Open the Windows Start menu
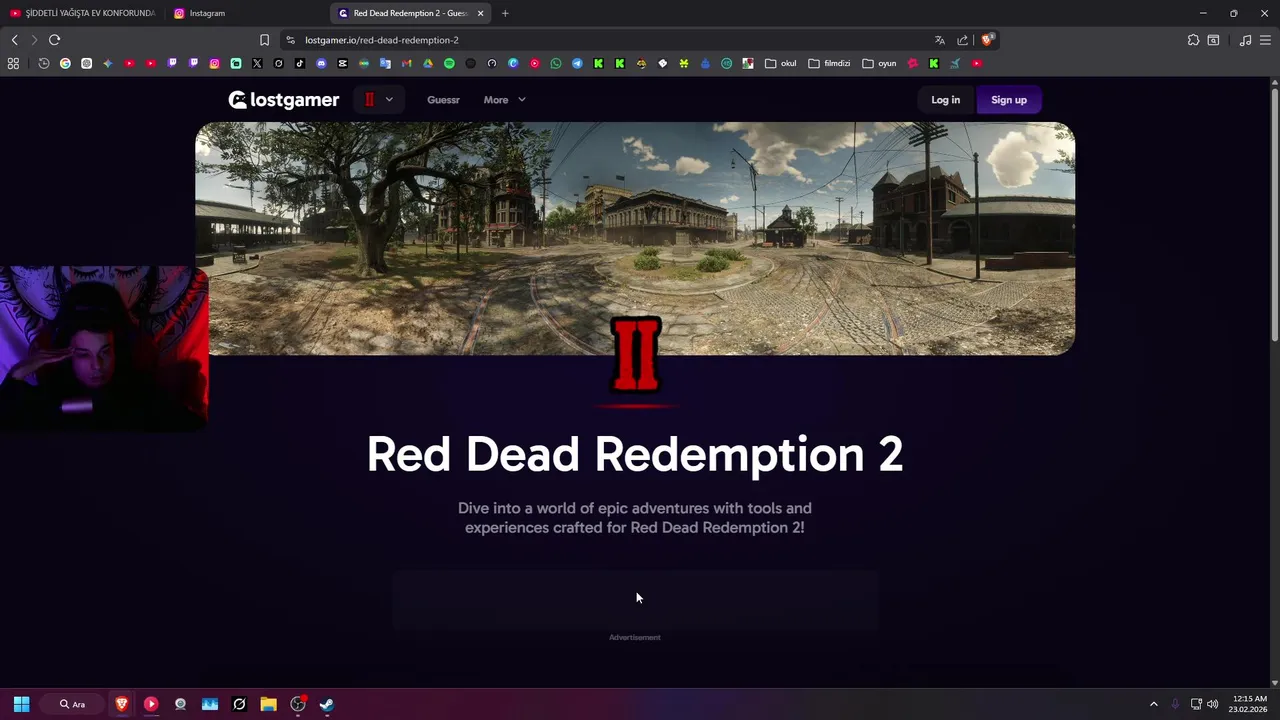1280x720 pixels. point(21,704)
